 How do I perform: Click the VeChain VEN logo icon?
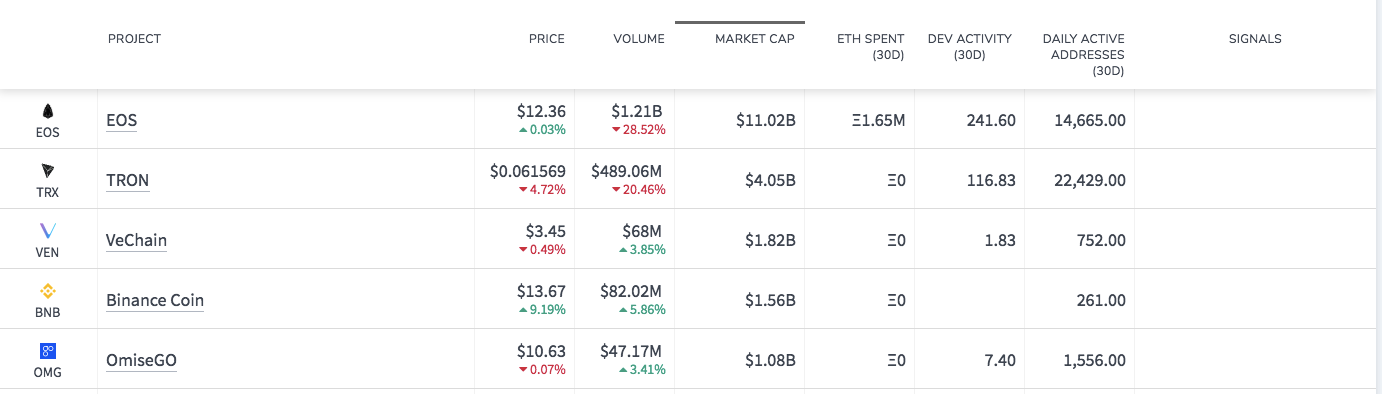(47, 231)
